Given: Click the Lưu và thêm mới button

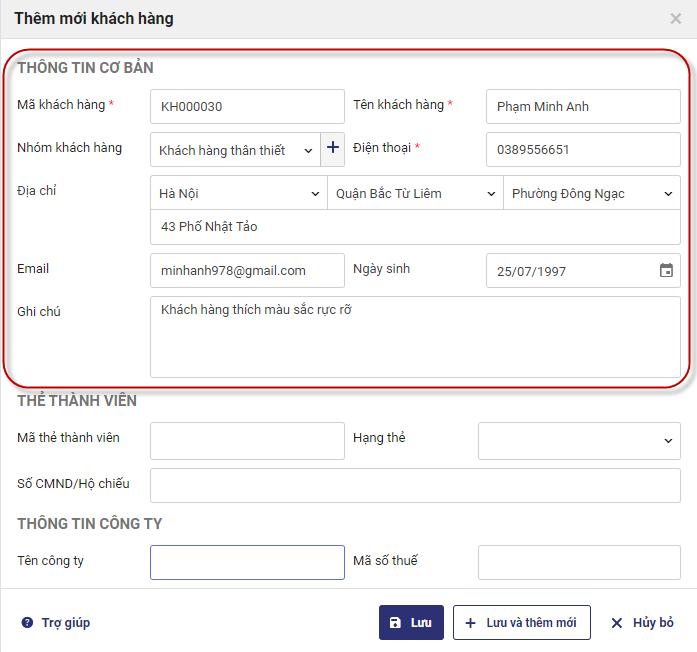Looking at the screenshot, I should pyautogui.click(x=521, y=622).
